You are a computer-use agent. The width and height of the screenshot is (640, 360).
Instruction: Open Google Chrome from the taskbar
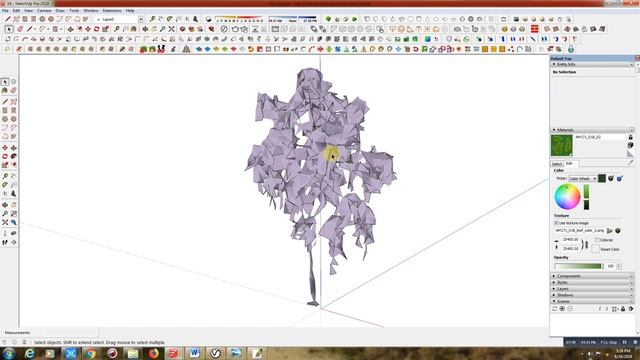coord(91,353)
